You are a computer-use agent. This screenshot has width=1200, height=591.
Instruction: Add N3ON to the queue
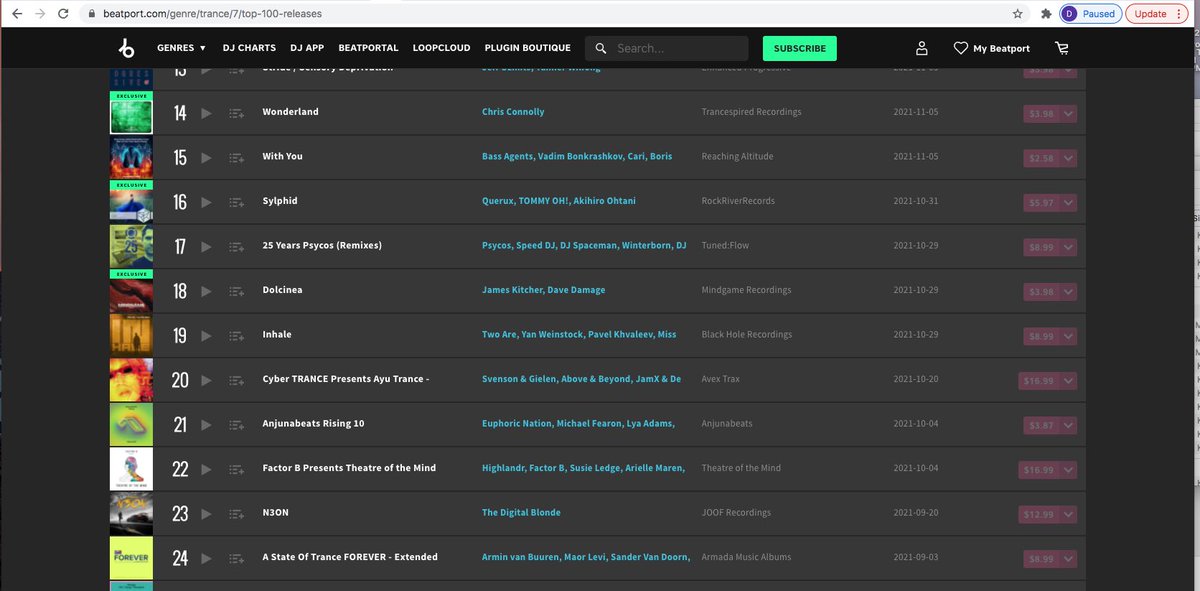pos(236,513)
